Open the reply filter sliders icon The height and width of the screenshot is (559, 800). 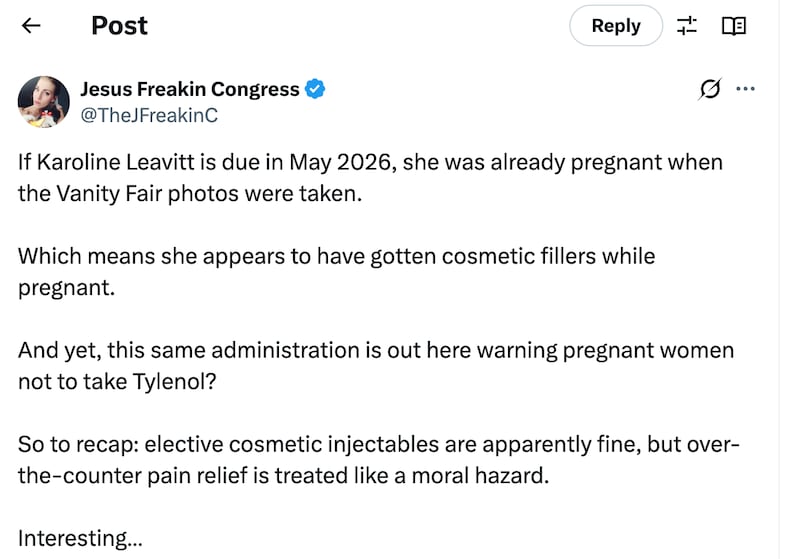(687, 26)
